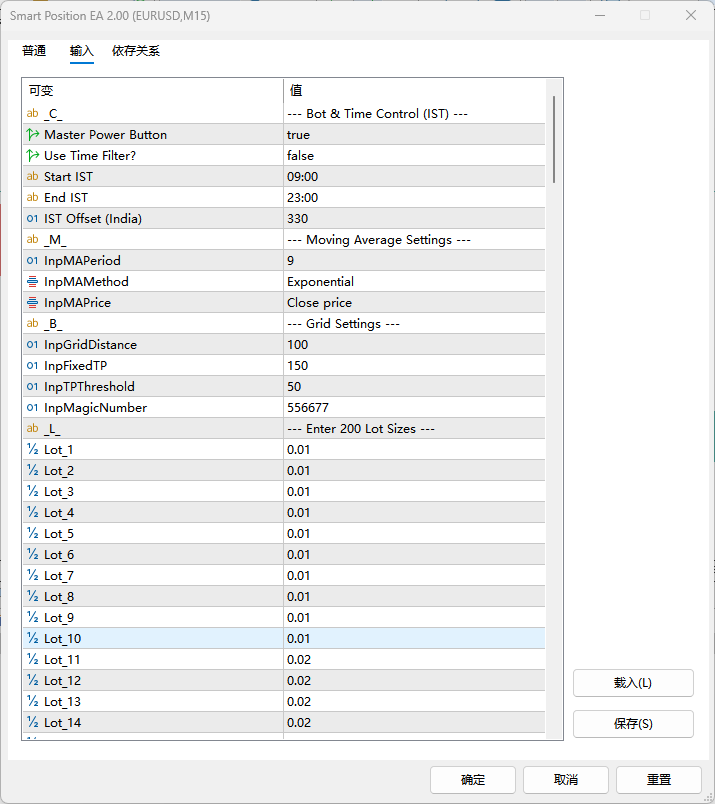The width and height of the screenshot is (715, 804).
Task: Edit the IST Offset value 330
Action: tap(414, 218)
